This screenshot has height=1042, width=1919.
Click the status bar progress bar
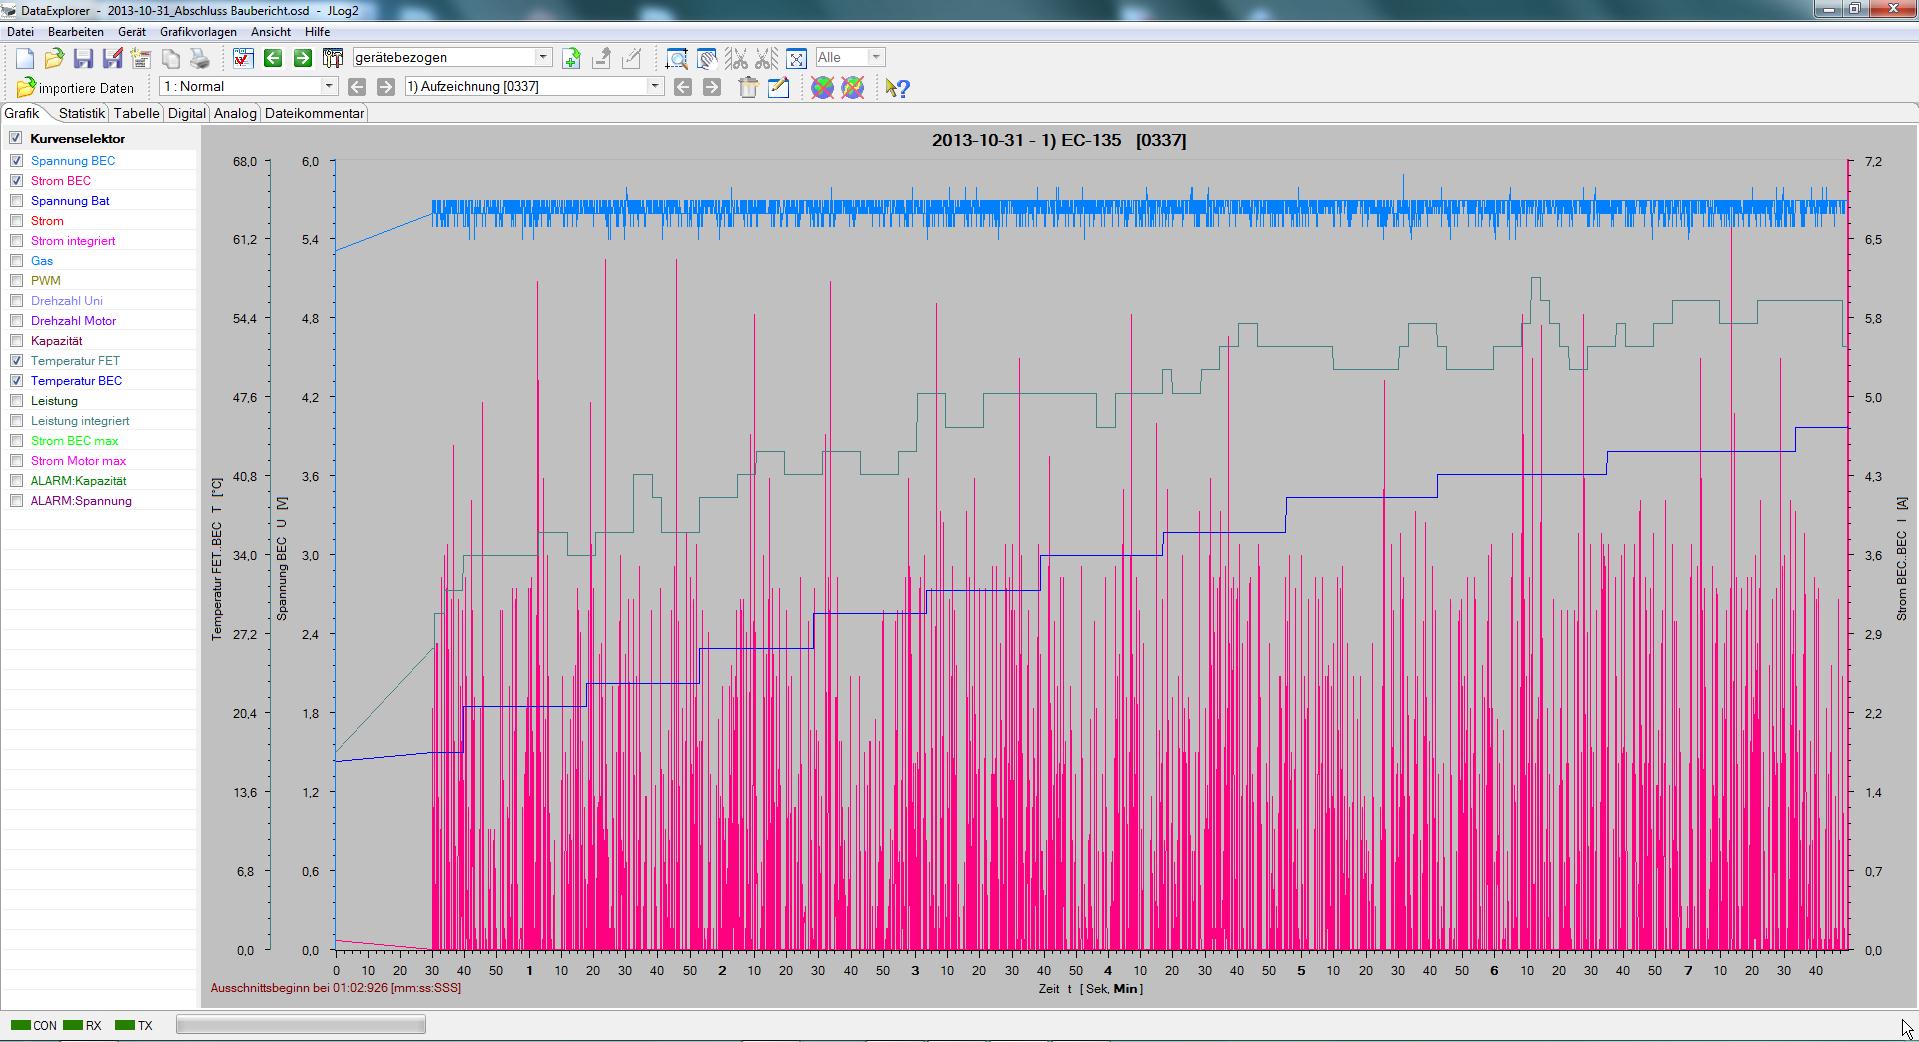click(x=301, y=1024)
